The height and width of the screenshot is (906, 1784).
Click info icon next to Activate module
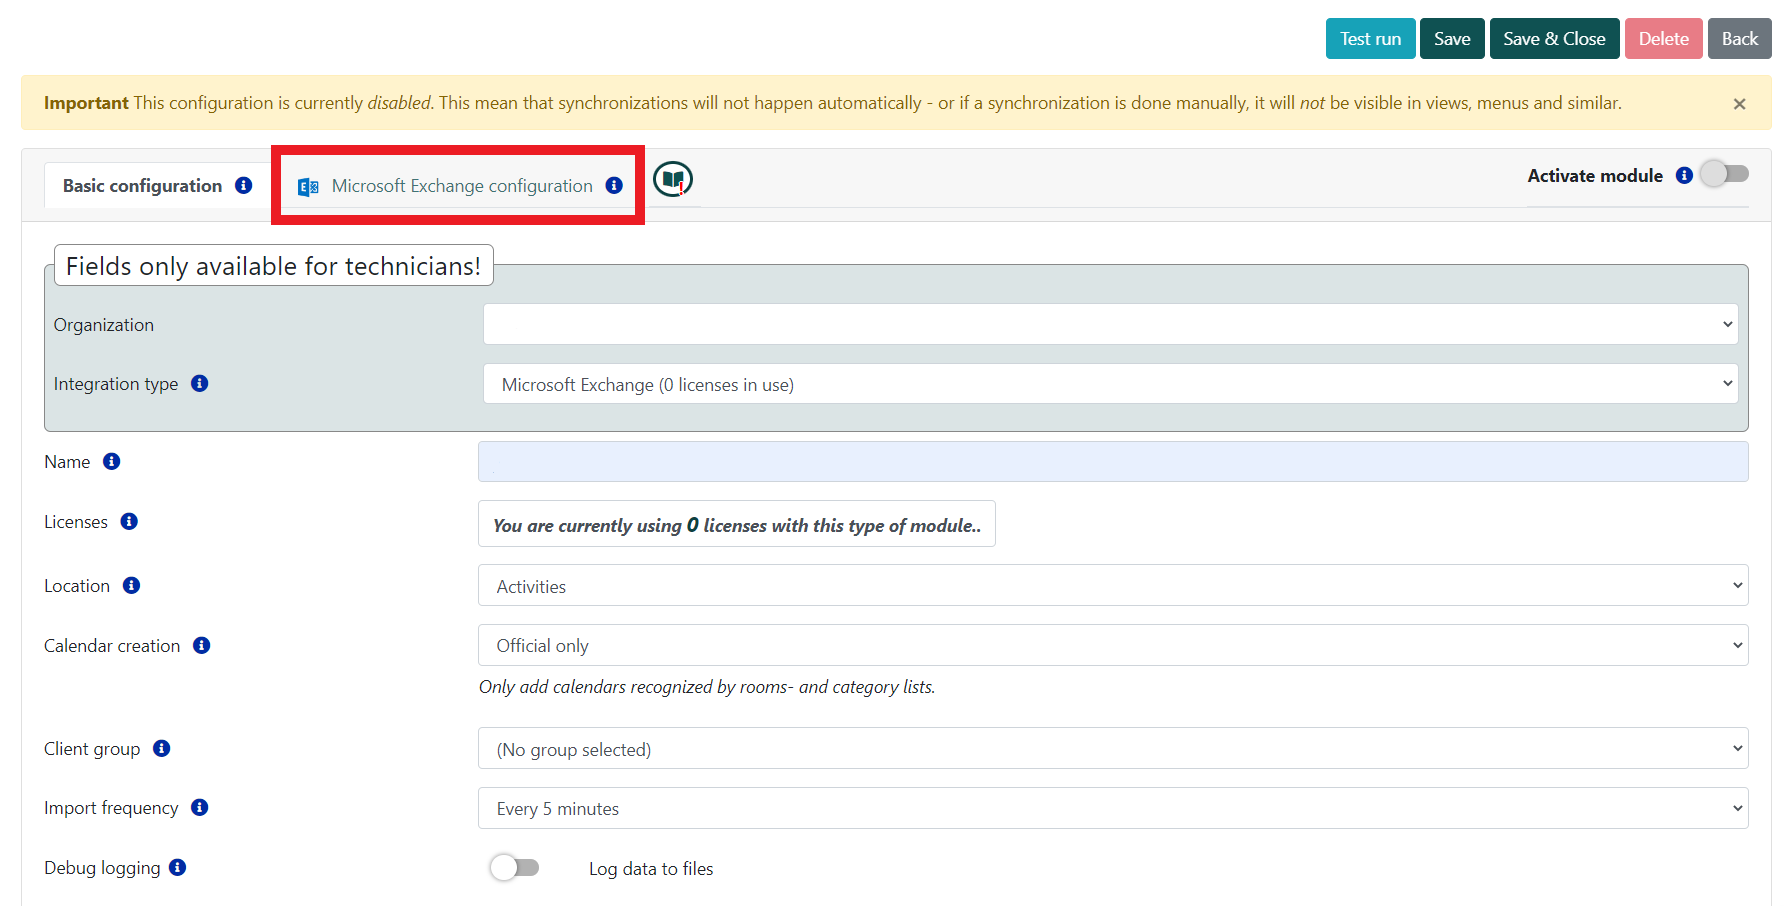tap(1684, 175)
